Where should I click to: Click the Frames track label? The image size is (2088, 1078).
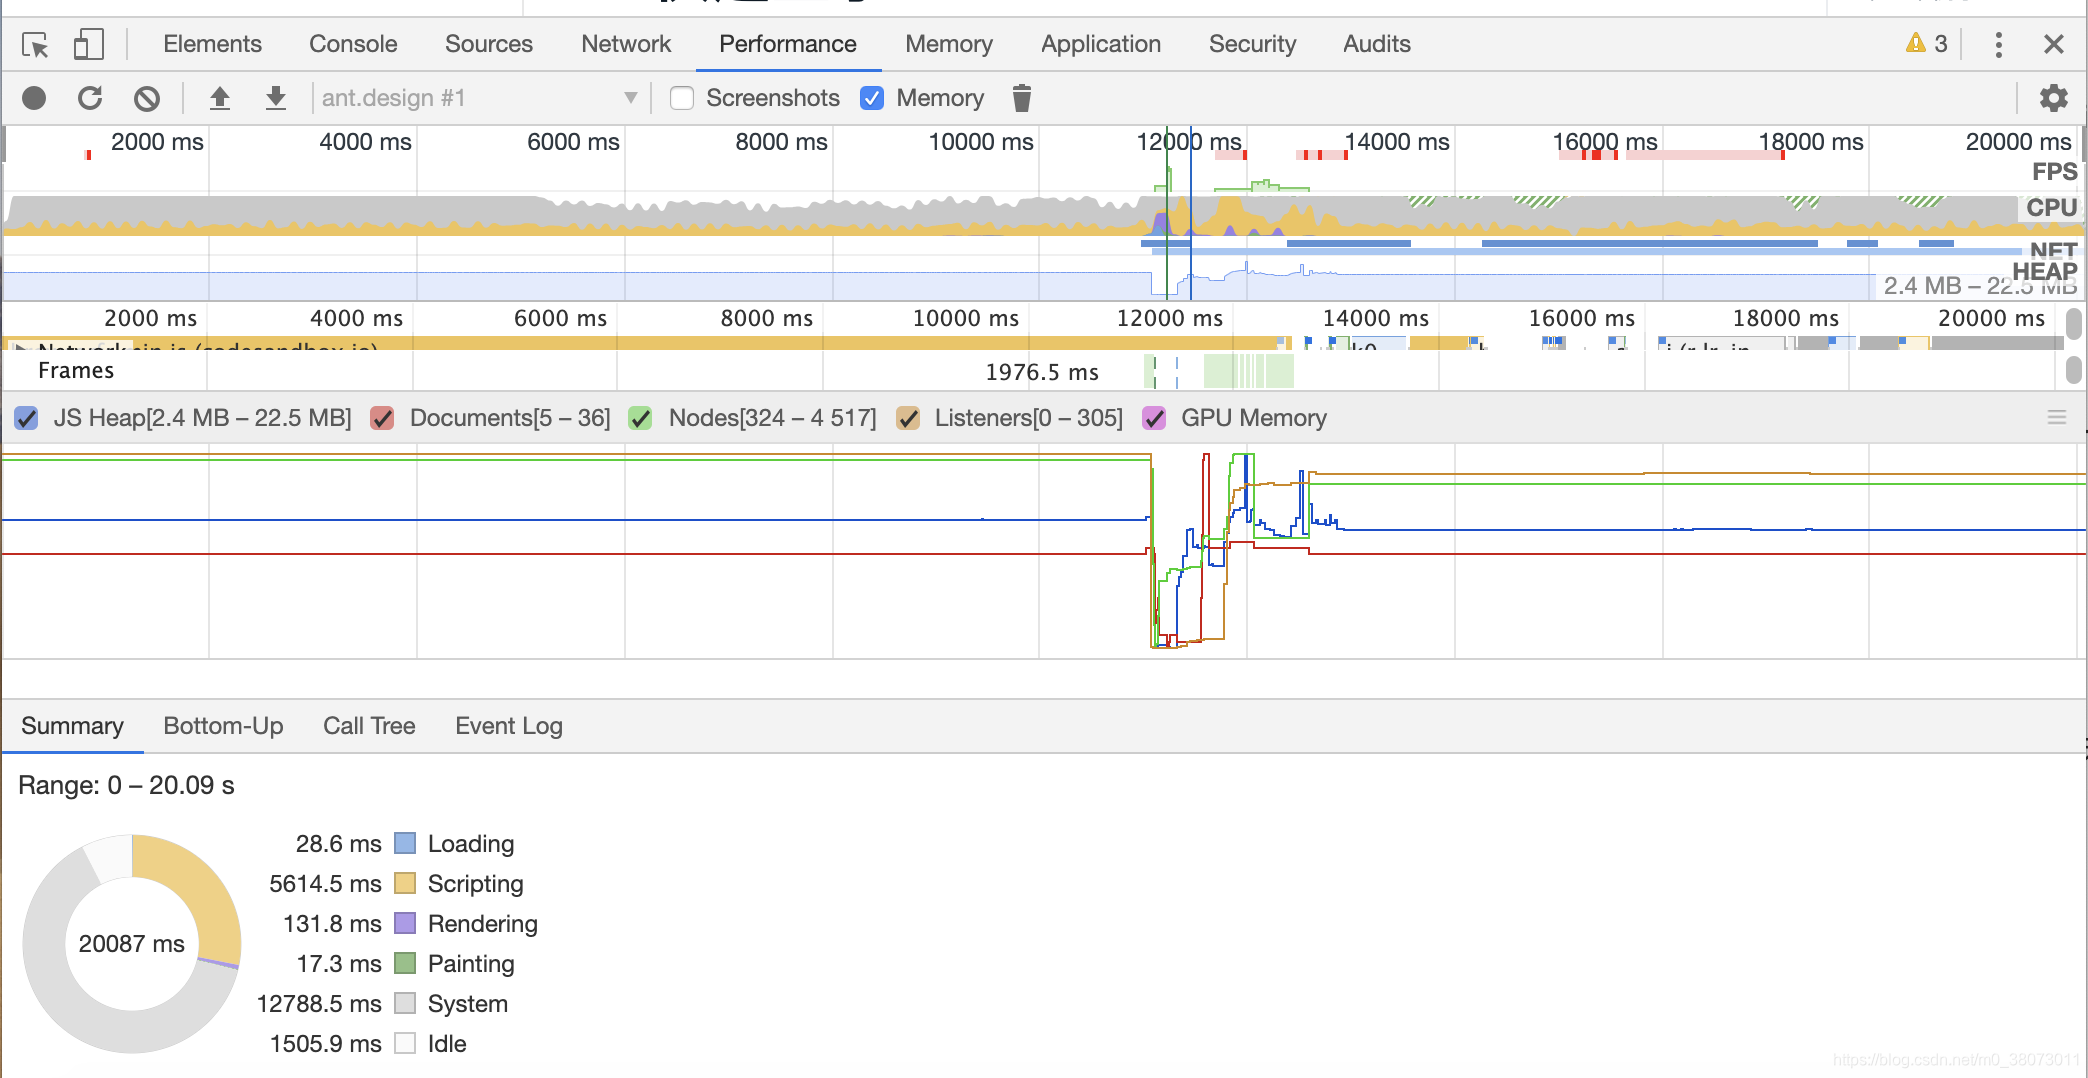tap(76, 371)
